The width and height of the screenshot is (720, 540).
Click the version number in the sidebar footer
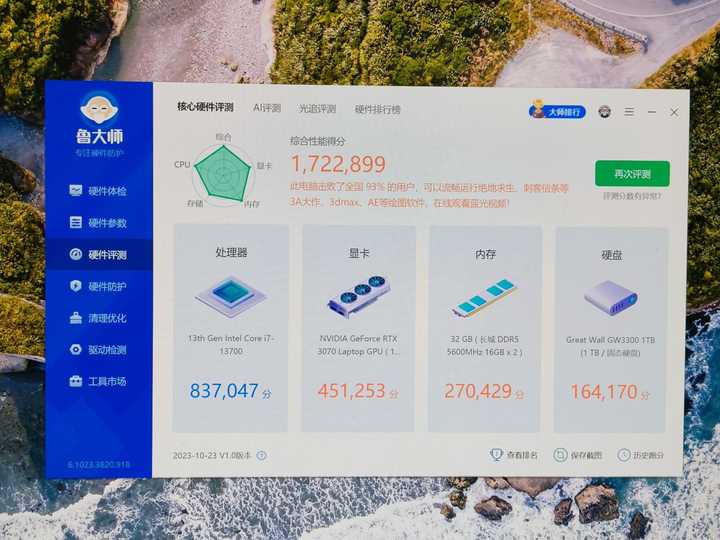pyautogui.click(x=99, y=465)
